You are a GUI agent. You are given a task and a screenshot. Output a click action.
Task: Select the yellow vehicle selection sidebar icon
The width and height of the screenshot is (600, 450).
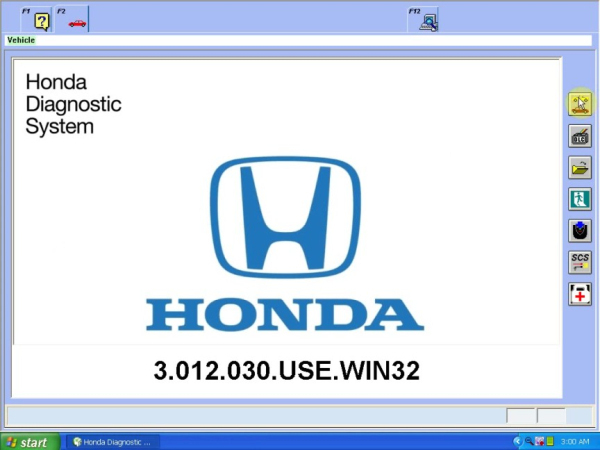click(x=580, y=104)
